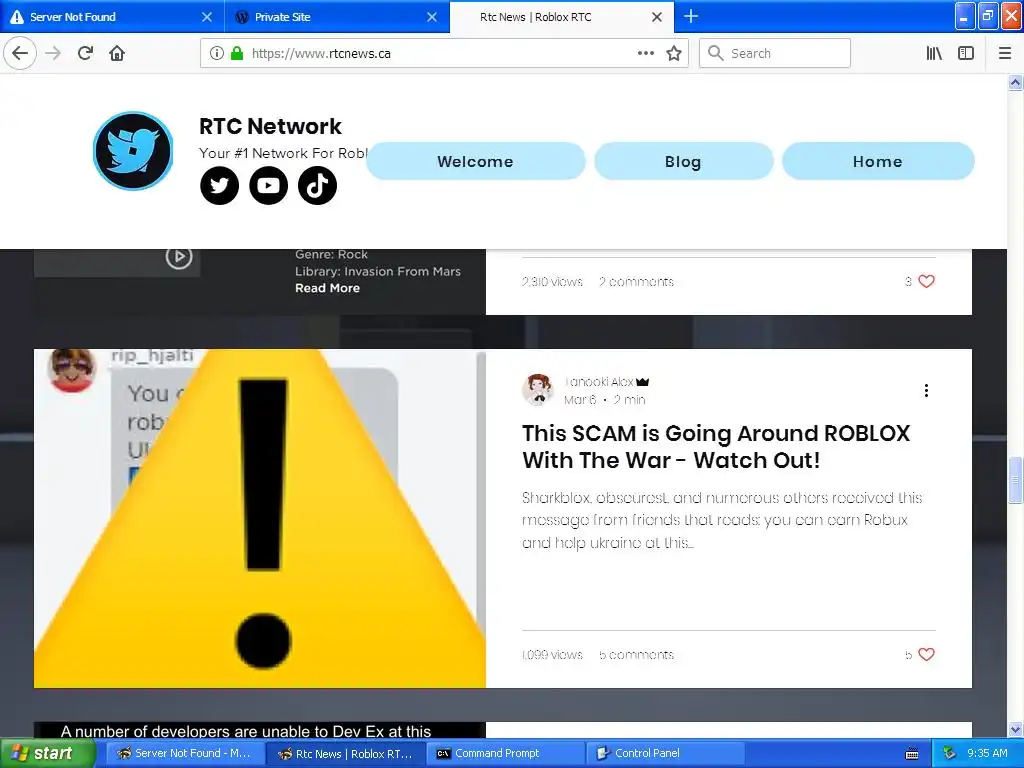Image resolution: width=1024 pixels, height=768 pixels.
Task: Click the RTC Network site title
Action: pos(270,126)
